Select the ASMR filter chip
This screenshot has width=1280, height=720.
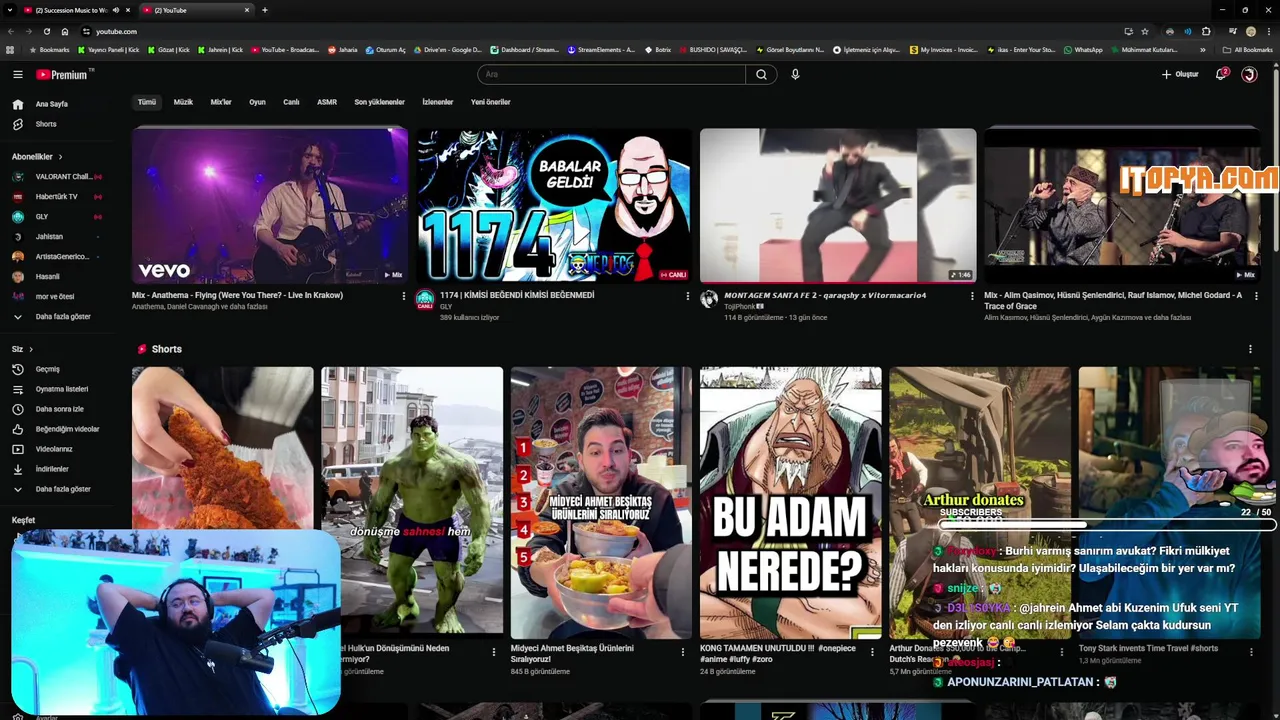point(327,102)
